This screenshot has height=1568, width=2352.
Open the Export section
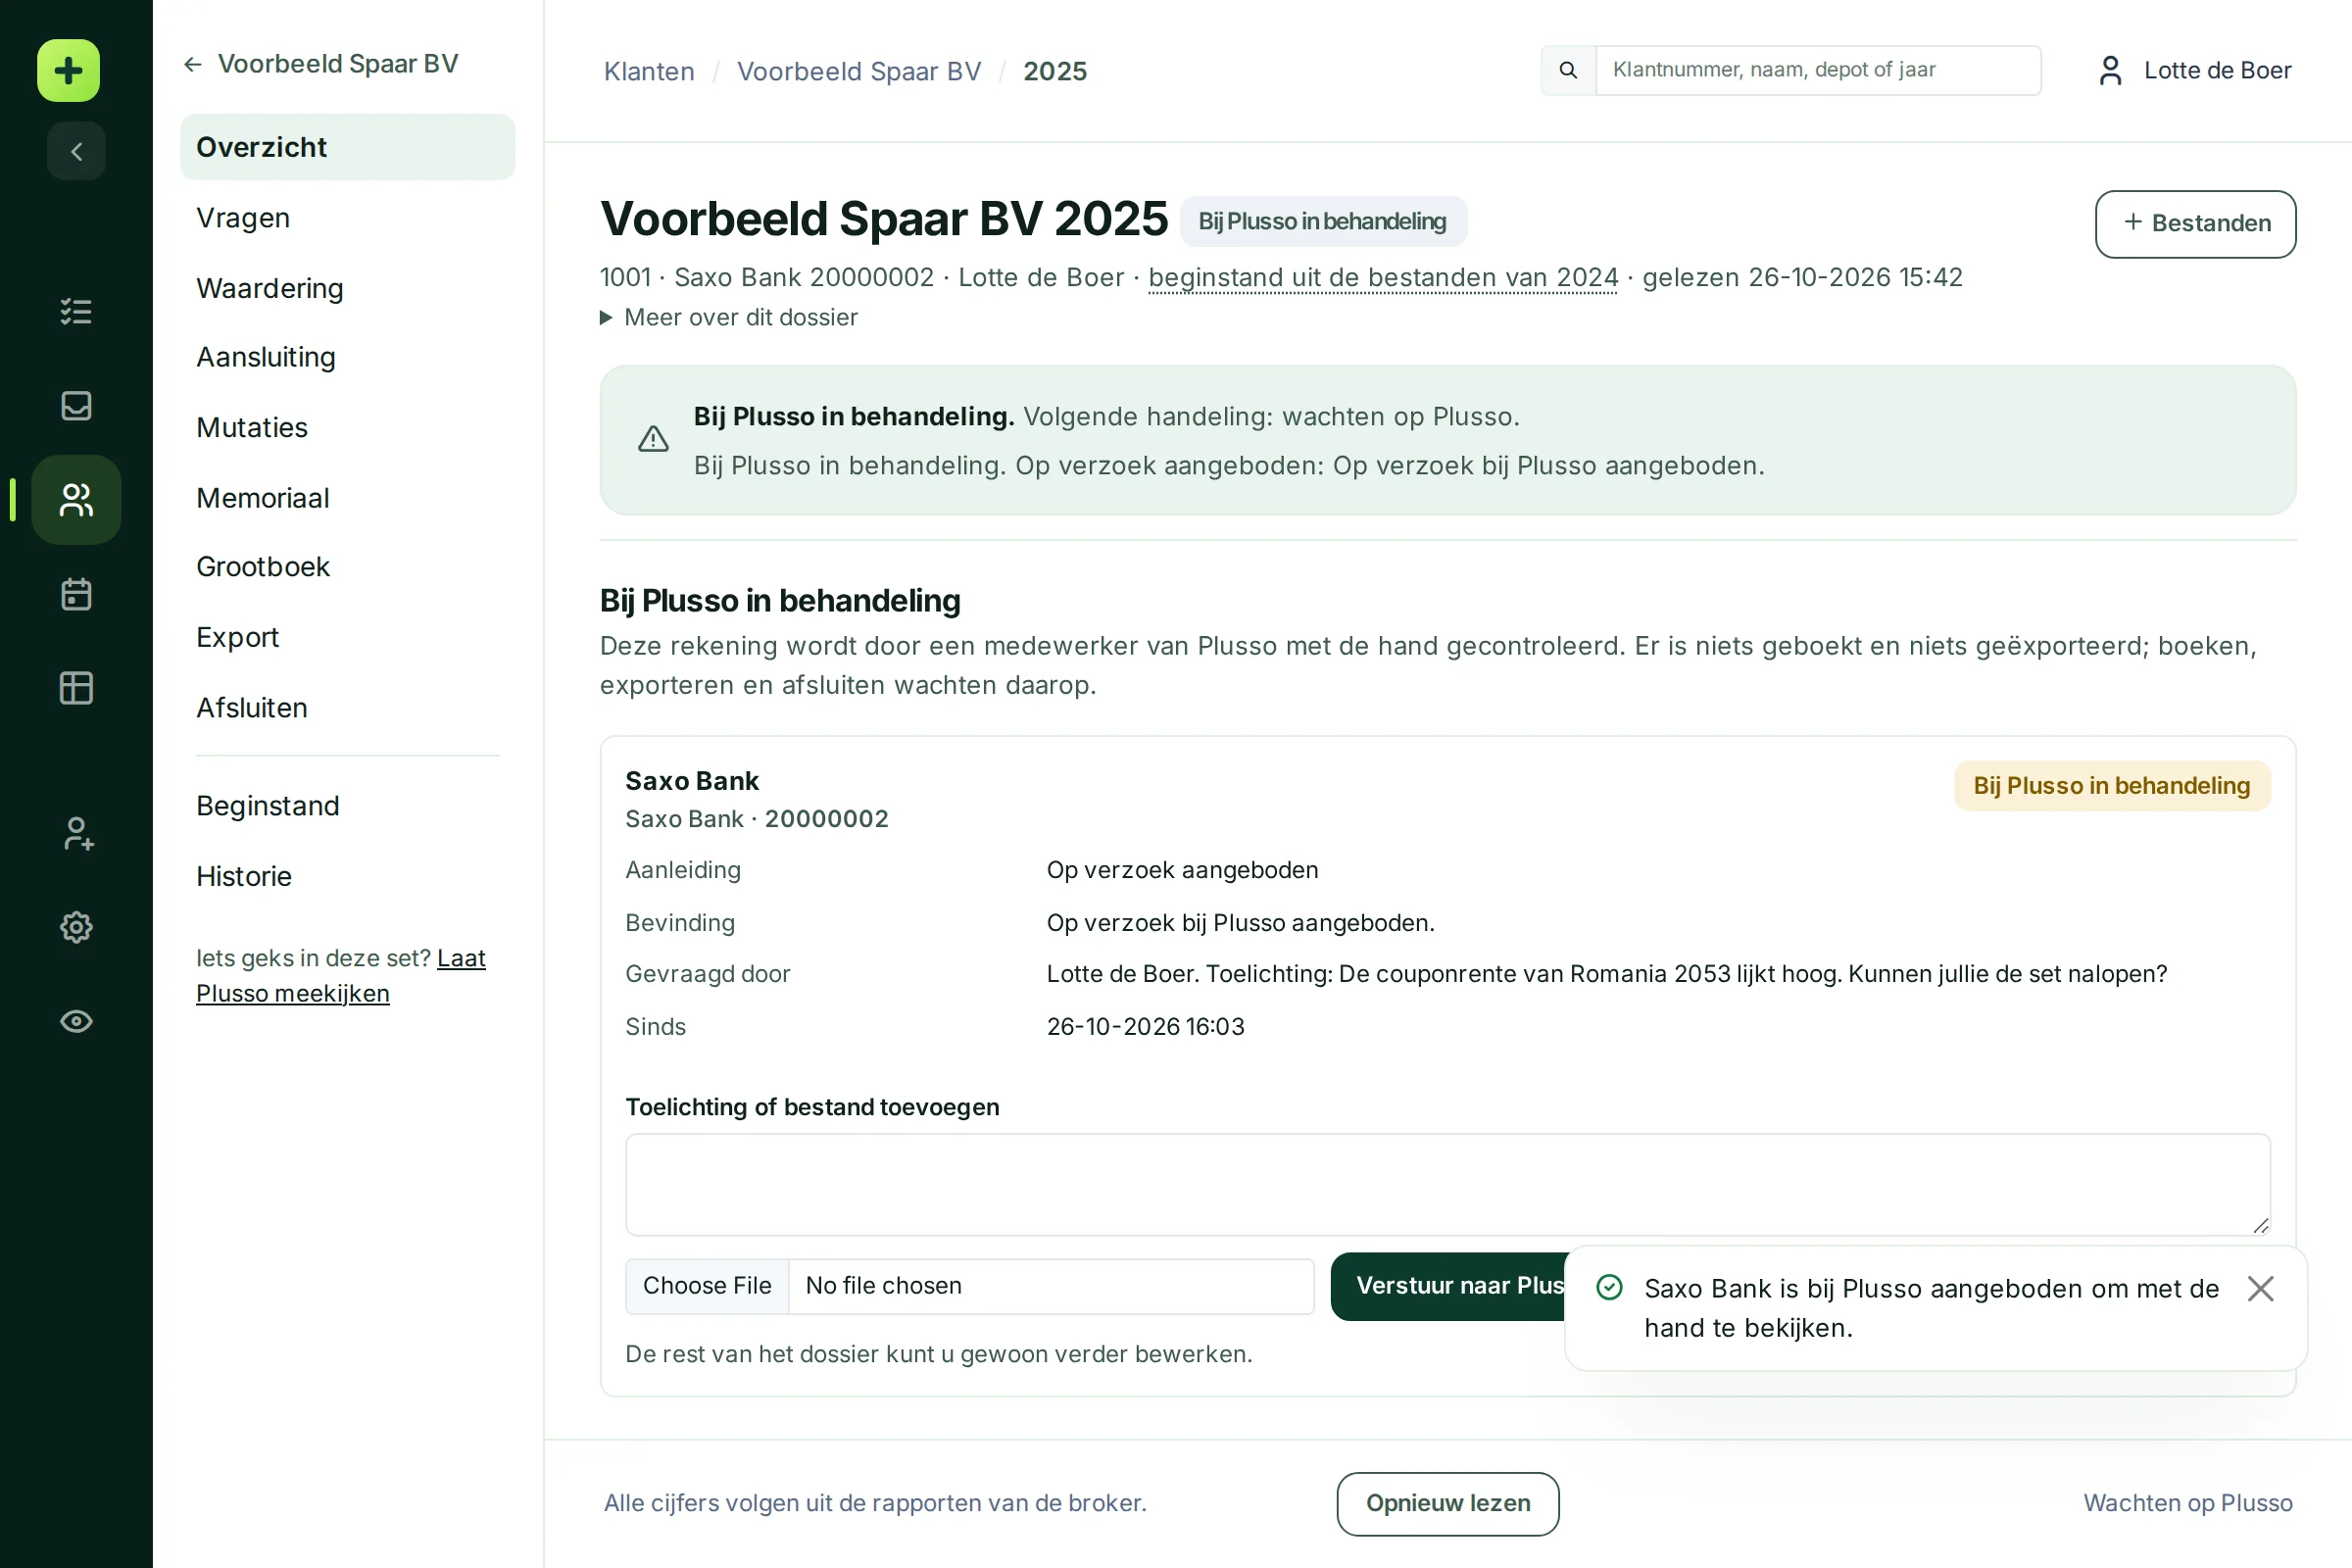click(x=347, y=637)
